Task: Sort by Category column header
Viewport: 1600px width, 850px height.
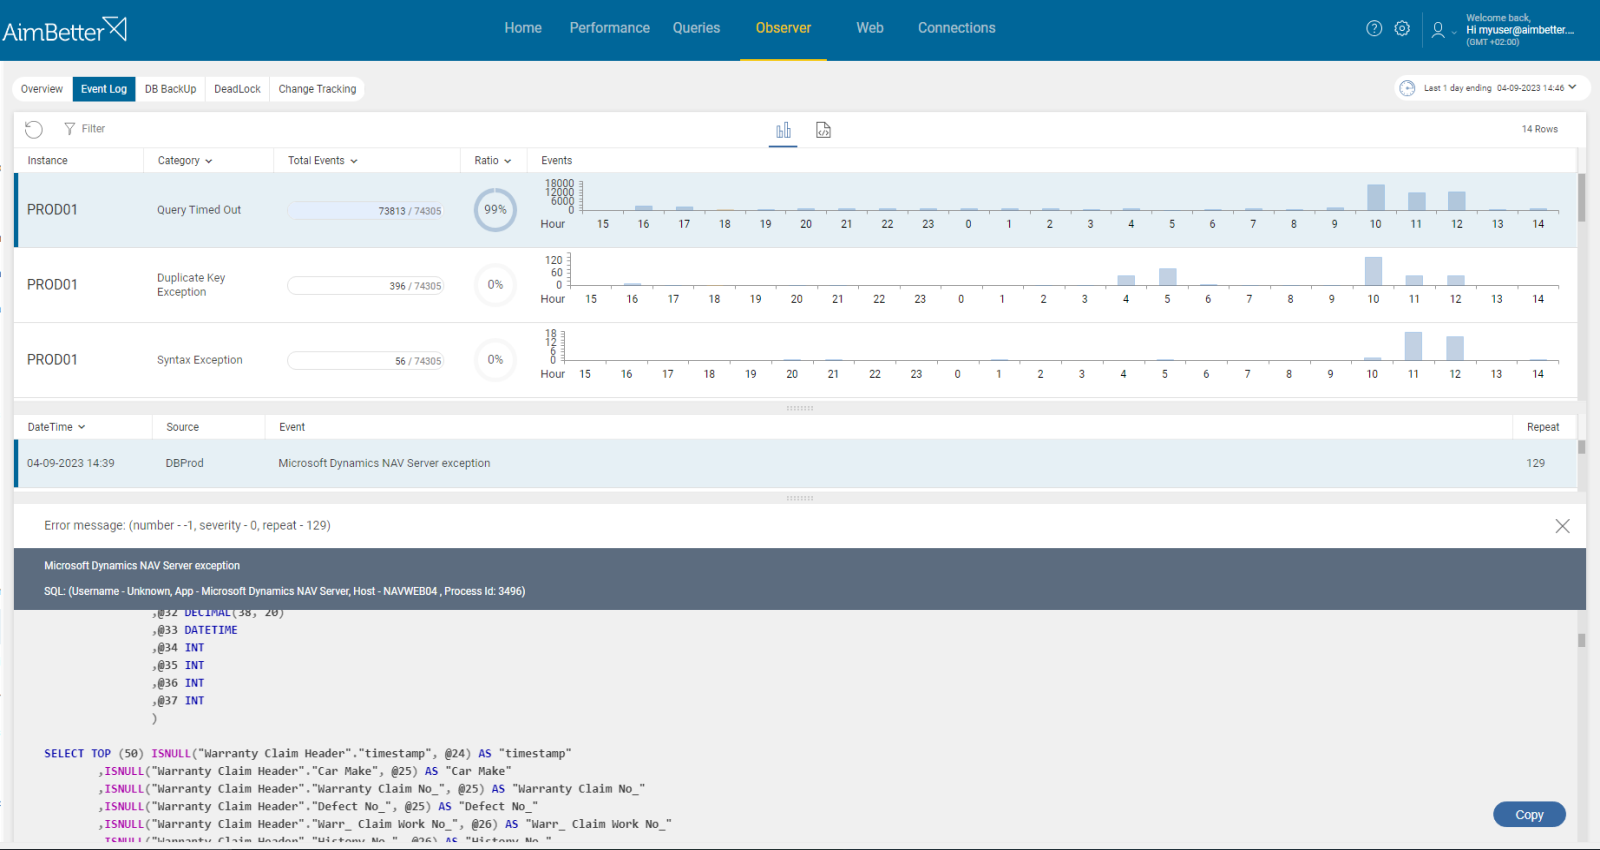Action: (x=185, y=161)
